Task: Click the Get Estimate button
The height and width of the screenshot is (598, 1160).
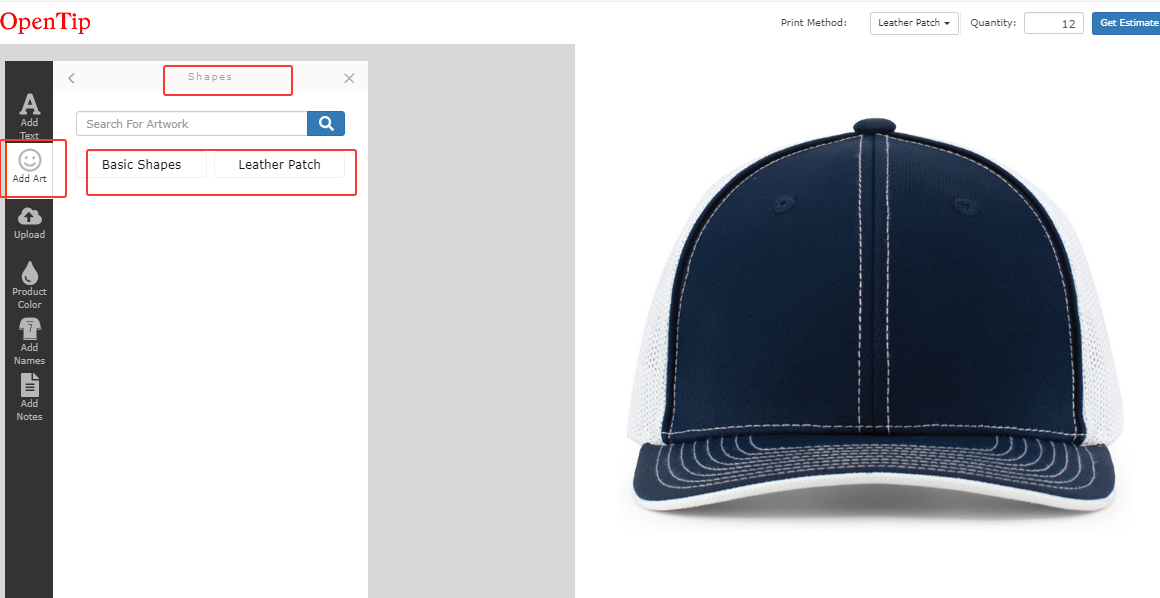Action: point(1127,23)
